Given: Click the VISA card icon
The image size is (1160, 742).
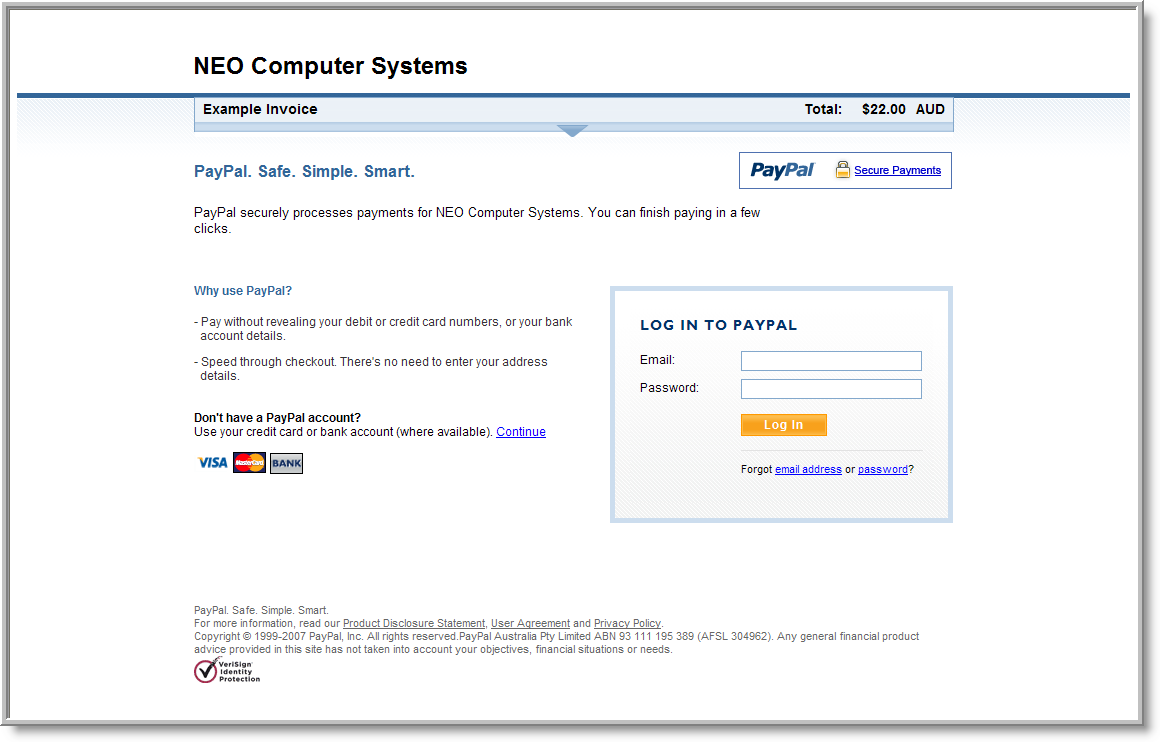Looking at the screenshot, I should 212,463.
